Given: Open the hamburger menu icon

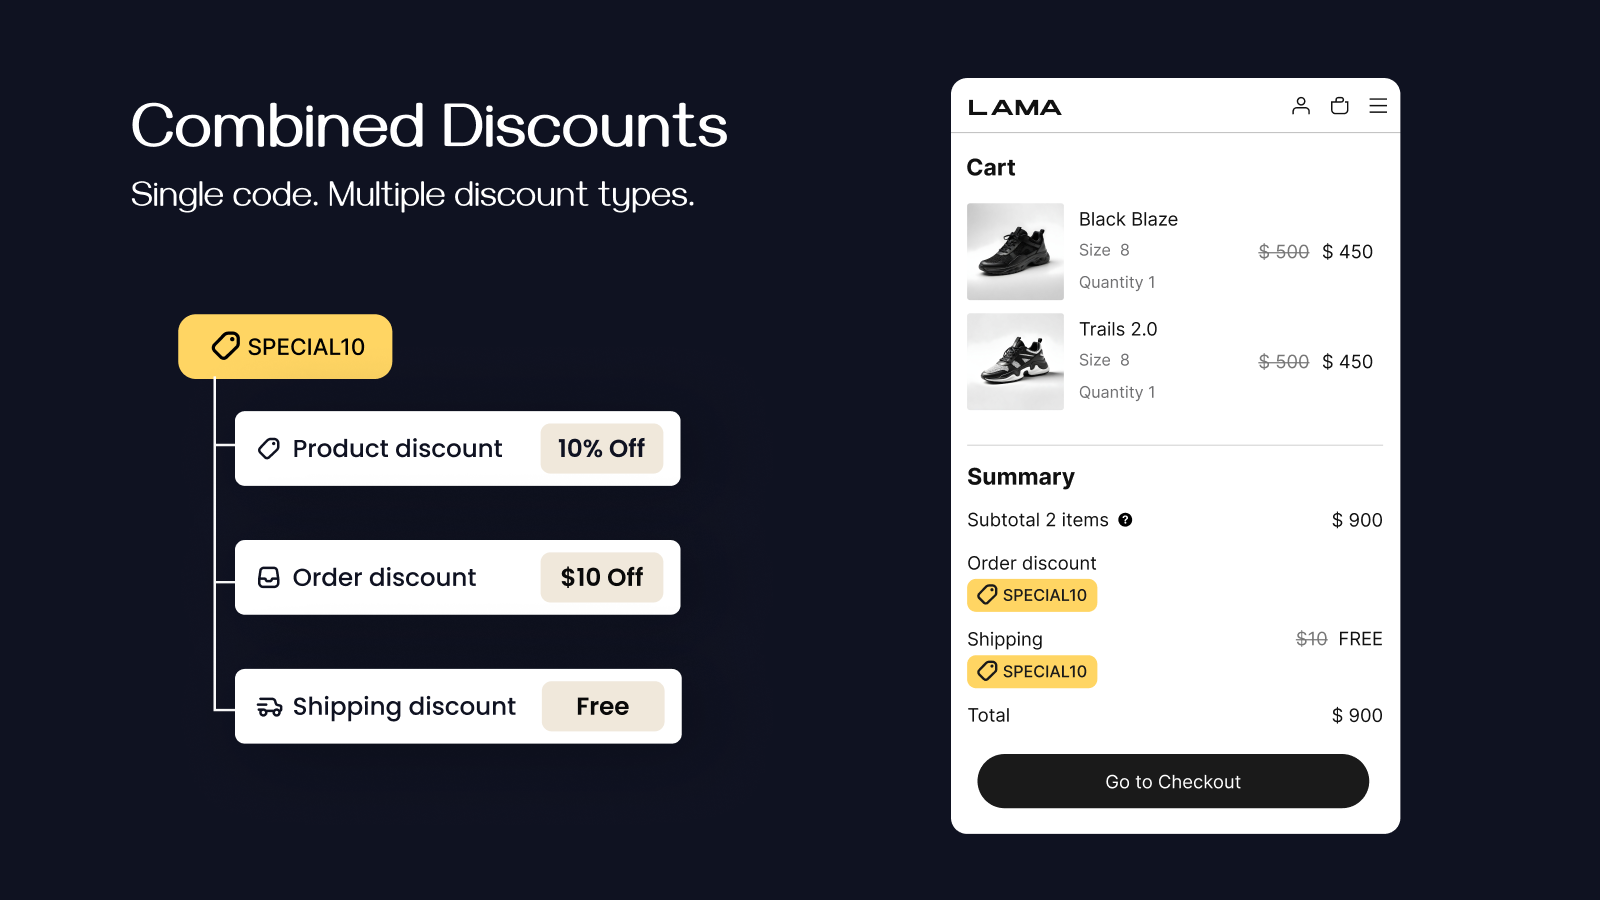Looking at the screenshot, I should point(1378,106).
